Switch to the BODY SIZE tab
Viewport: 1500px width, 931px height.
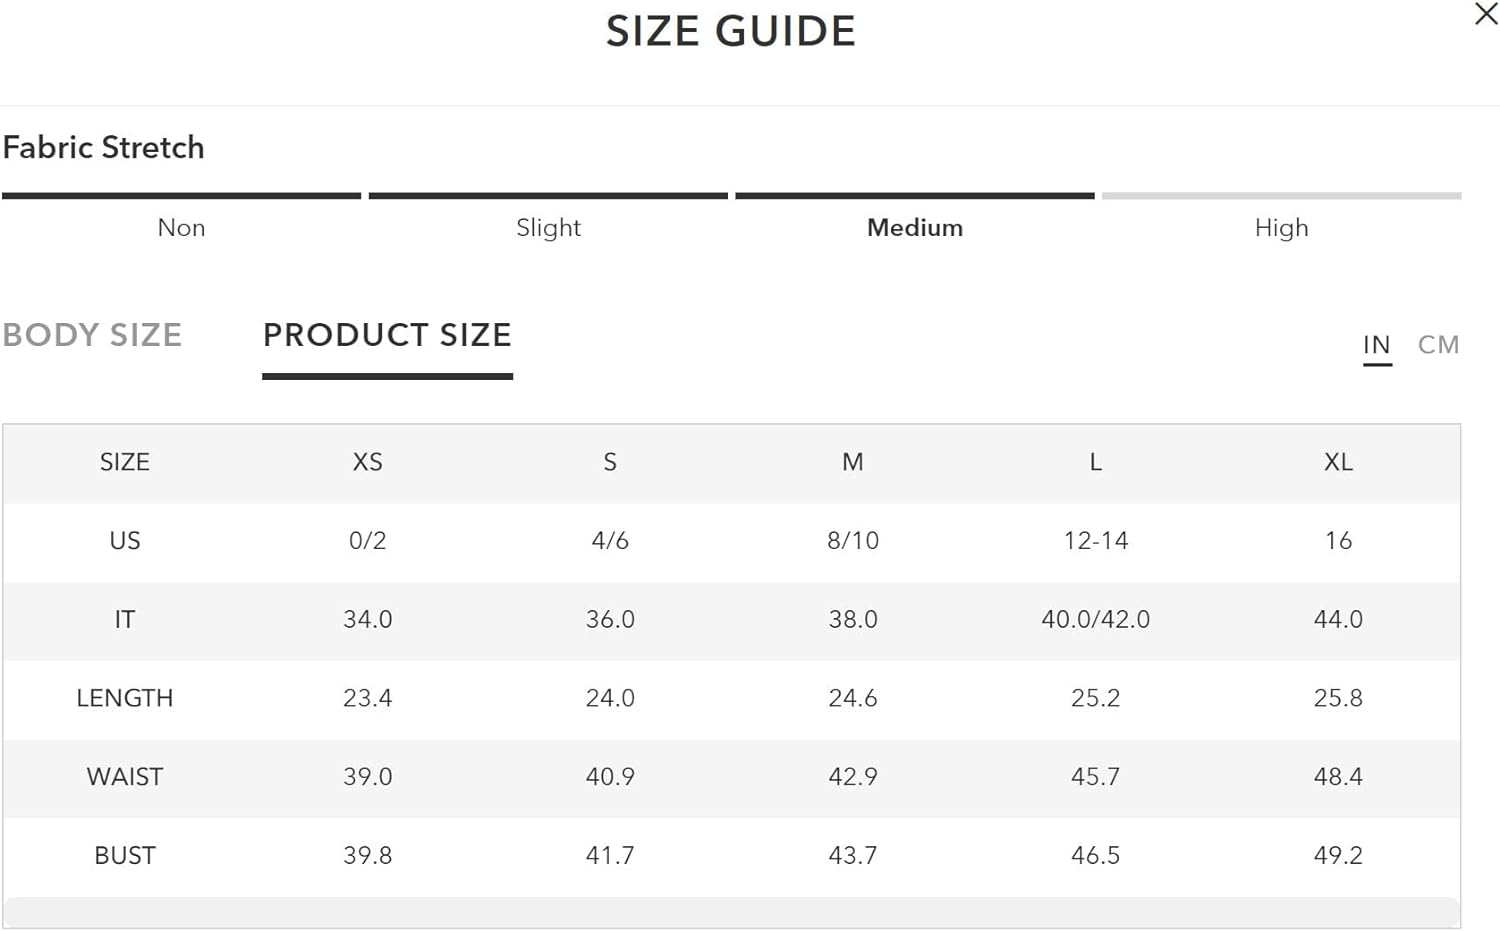pyautogui.click(x=92, y=335)
